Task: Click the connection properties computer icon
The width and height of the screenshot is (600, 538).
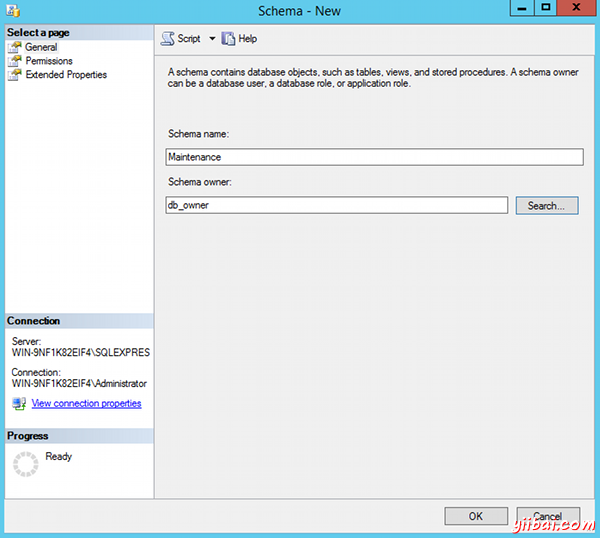Action: (x=19, y=403)
